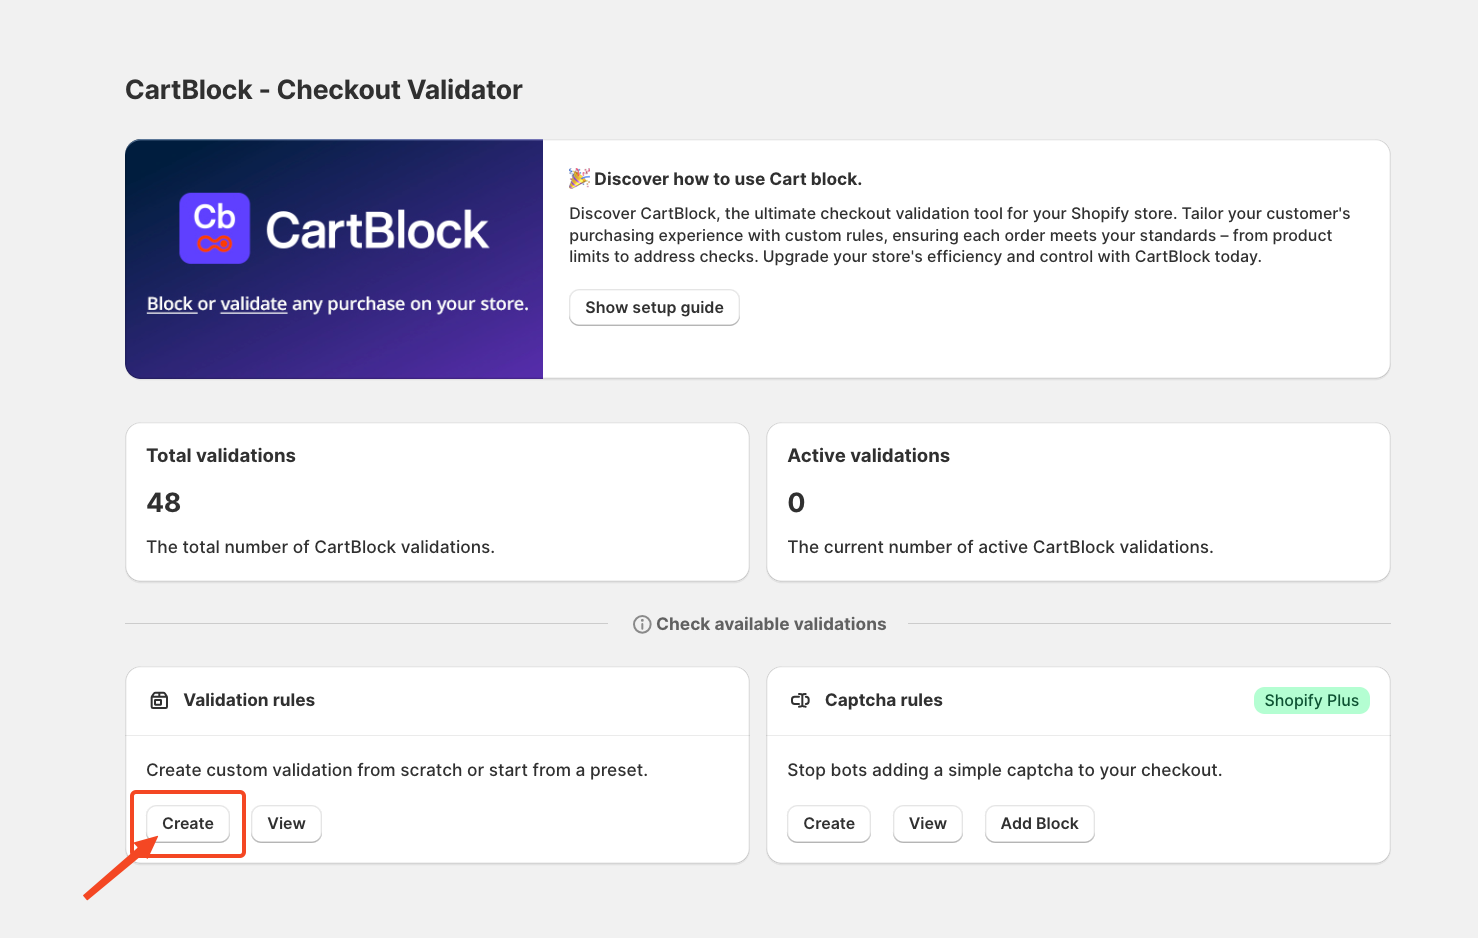Screen dimensions: 1478x938
Task: Click the Show setup guide button
Action: [654, 308]
